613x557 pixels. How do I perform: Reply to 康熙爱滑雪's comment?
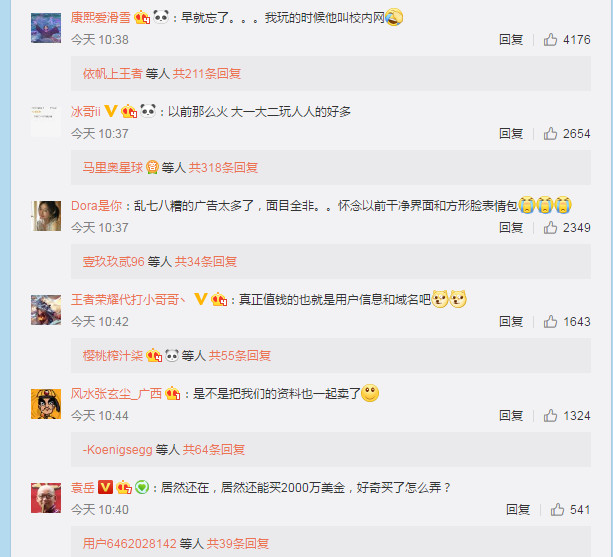click(x=511, y=39)
